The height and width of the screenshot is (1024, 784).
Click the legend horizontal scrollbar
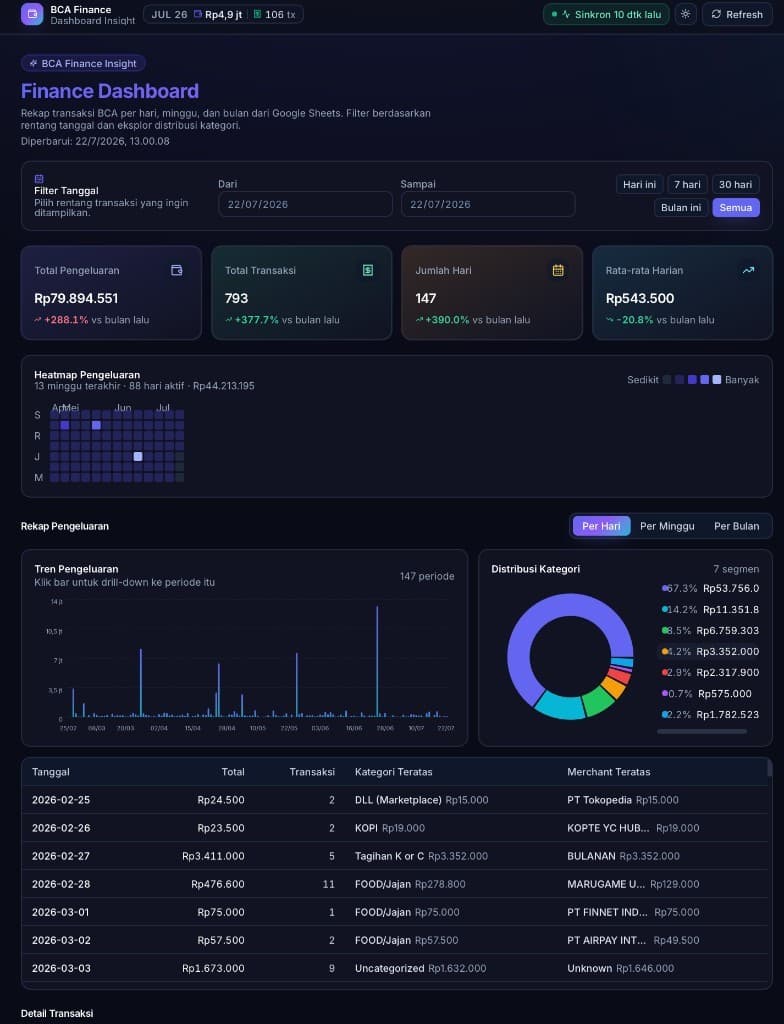702,731
